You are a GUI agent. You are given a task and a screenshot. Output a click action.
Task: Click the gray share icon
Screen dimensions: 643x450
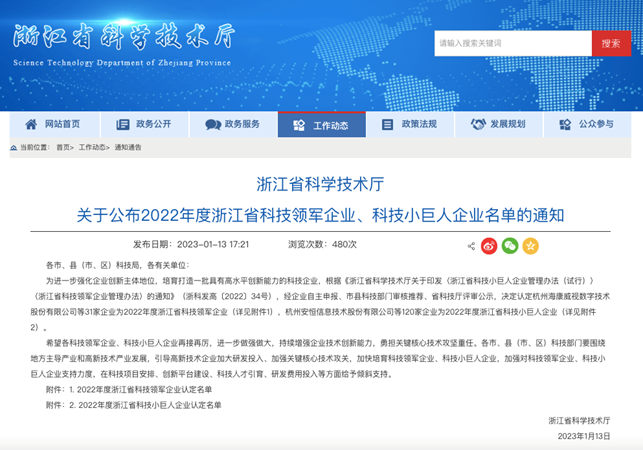471,245
